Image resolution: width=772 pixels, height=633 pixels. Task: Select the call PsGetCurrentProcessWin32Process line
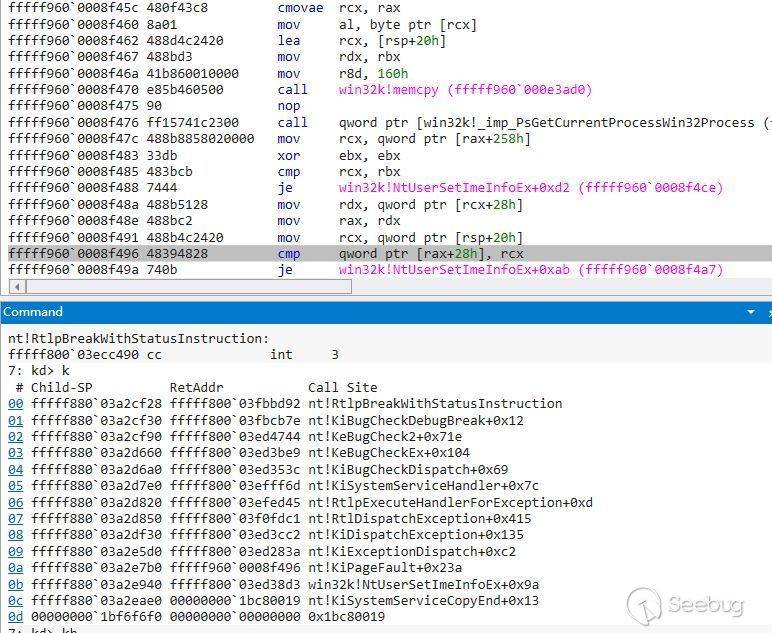[x=390, y=123]
